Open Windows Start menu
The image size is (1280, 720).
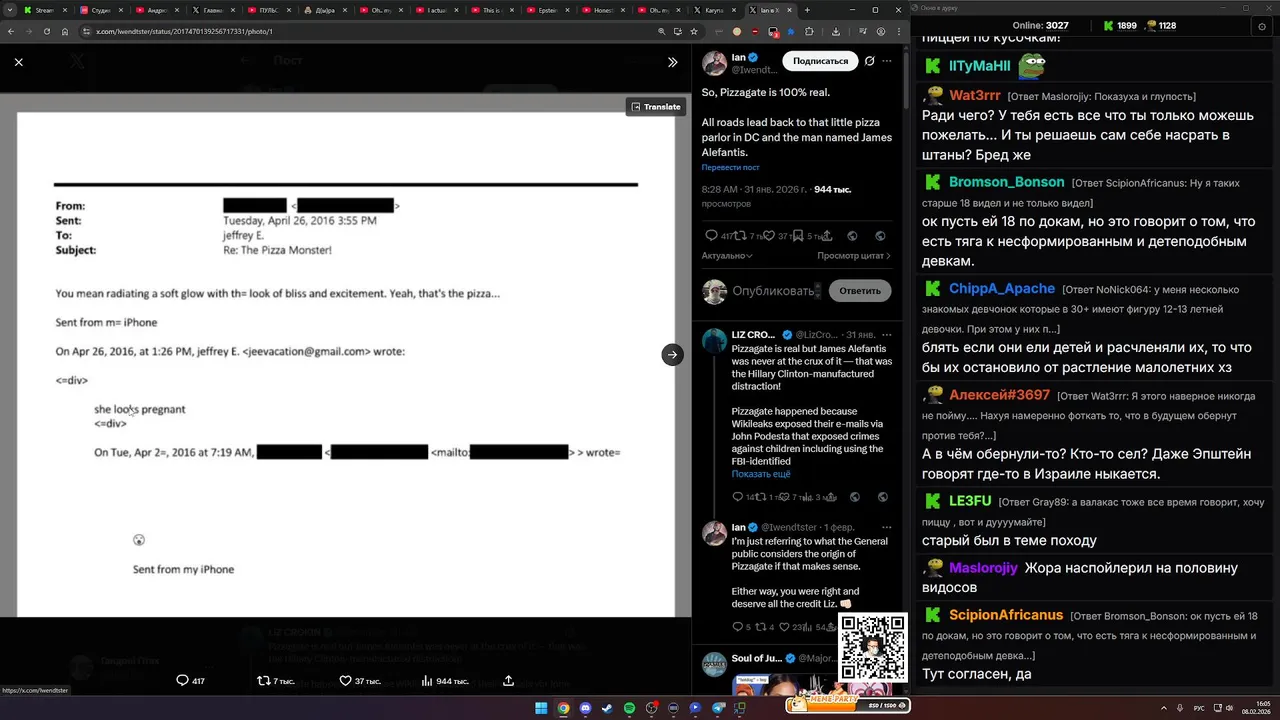click(541, 708)
